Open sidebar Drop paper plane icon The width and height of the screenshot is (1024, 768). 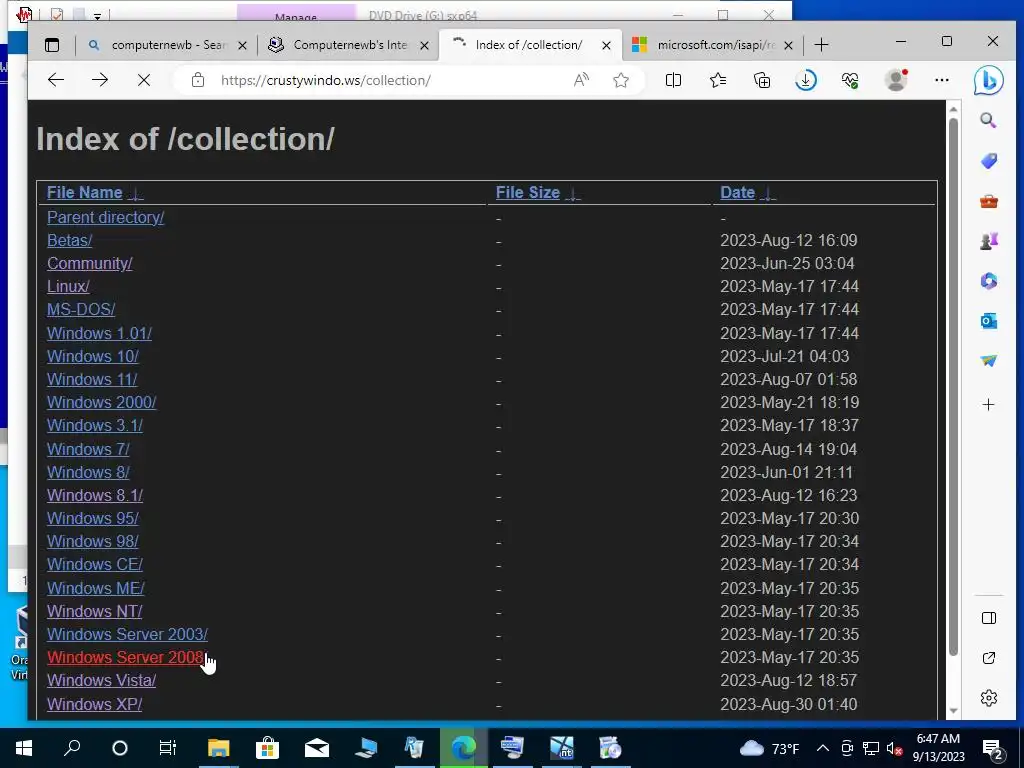(x=989, y=360)
